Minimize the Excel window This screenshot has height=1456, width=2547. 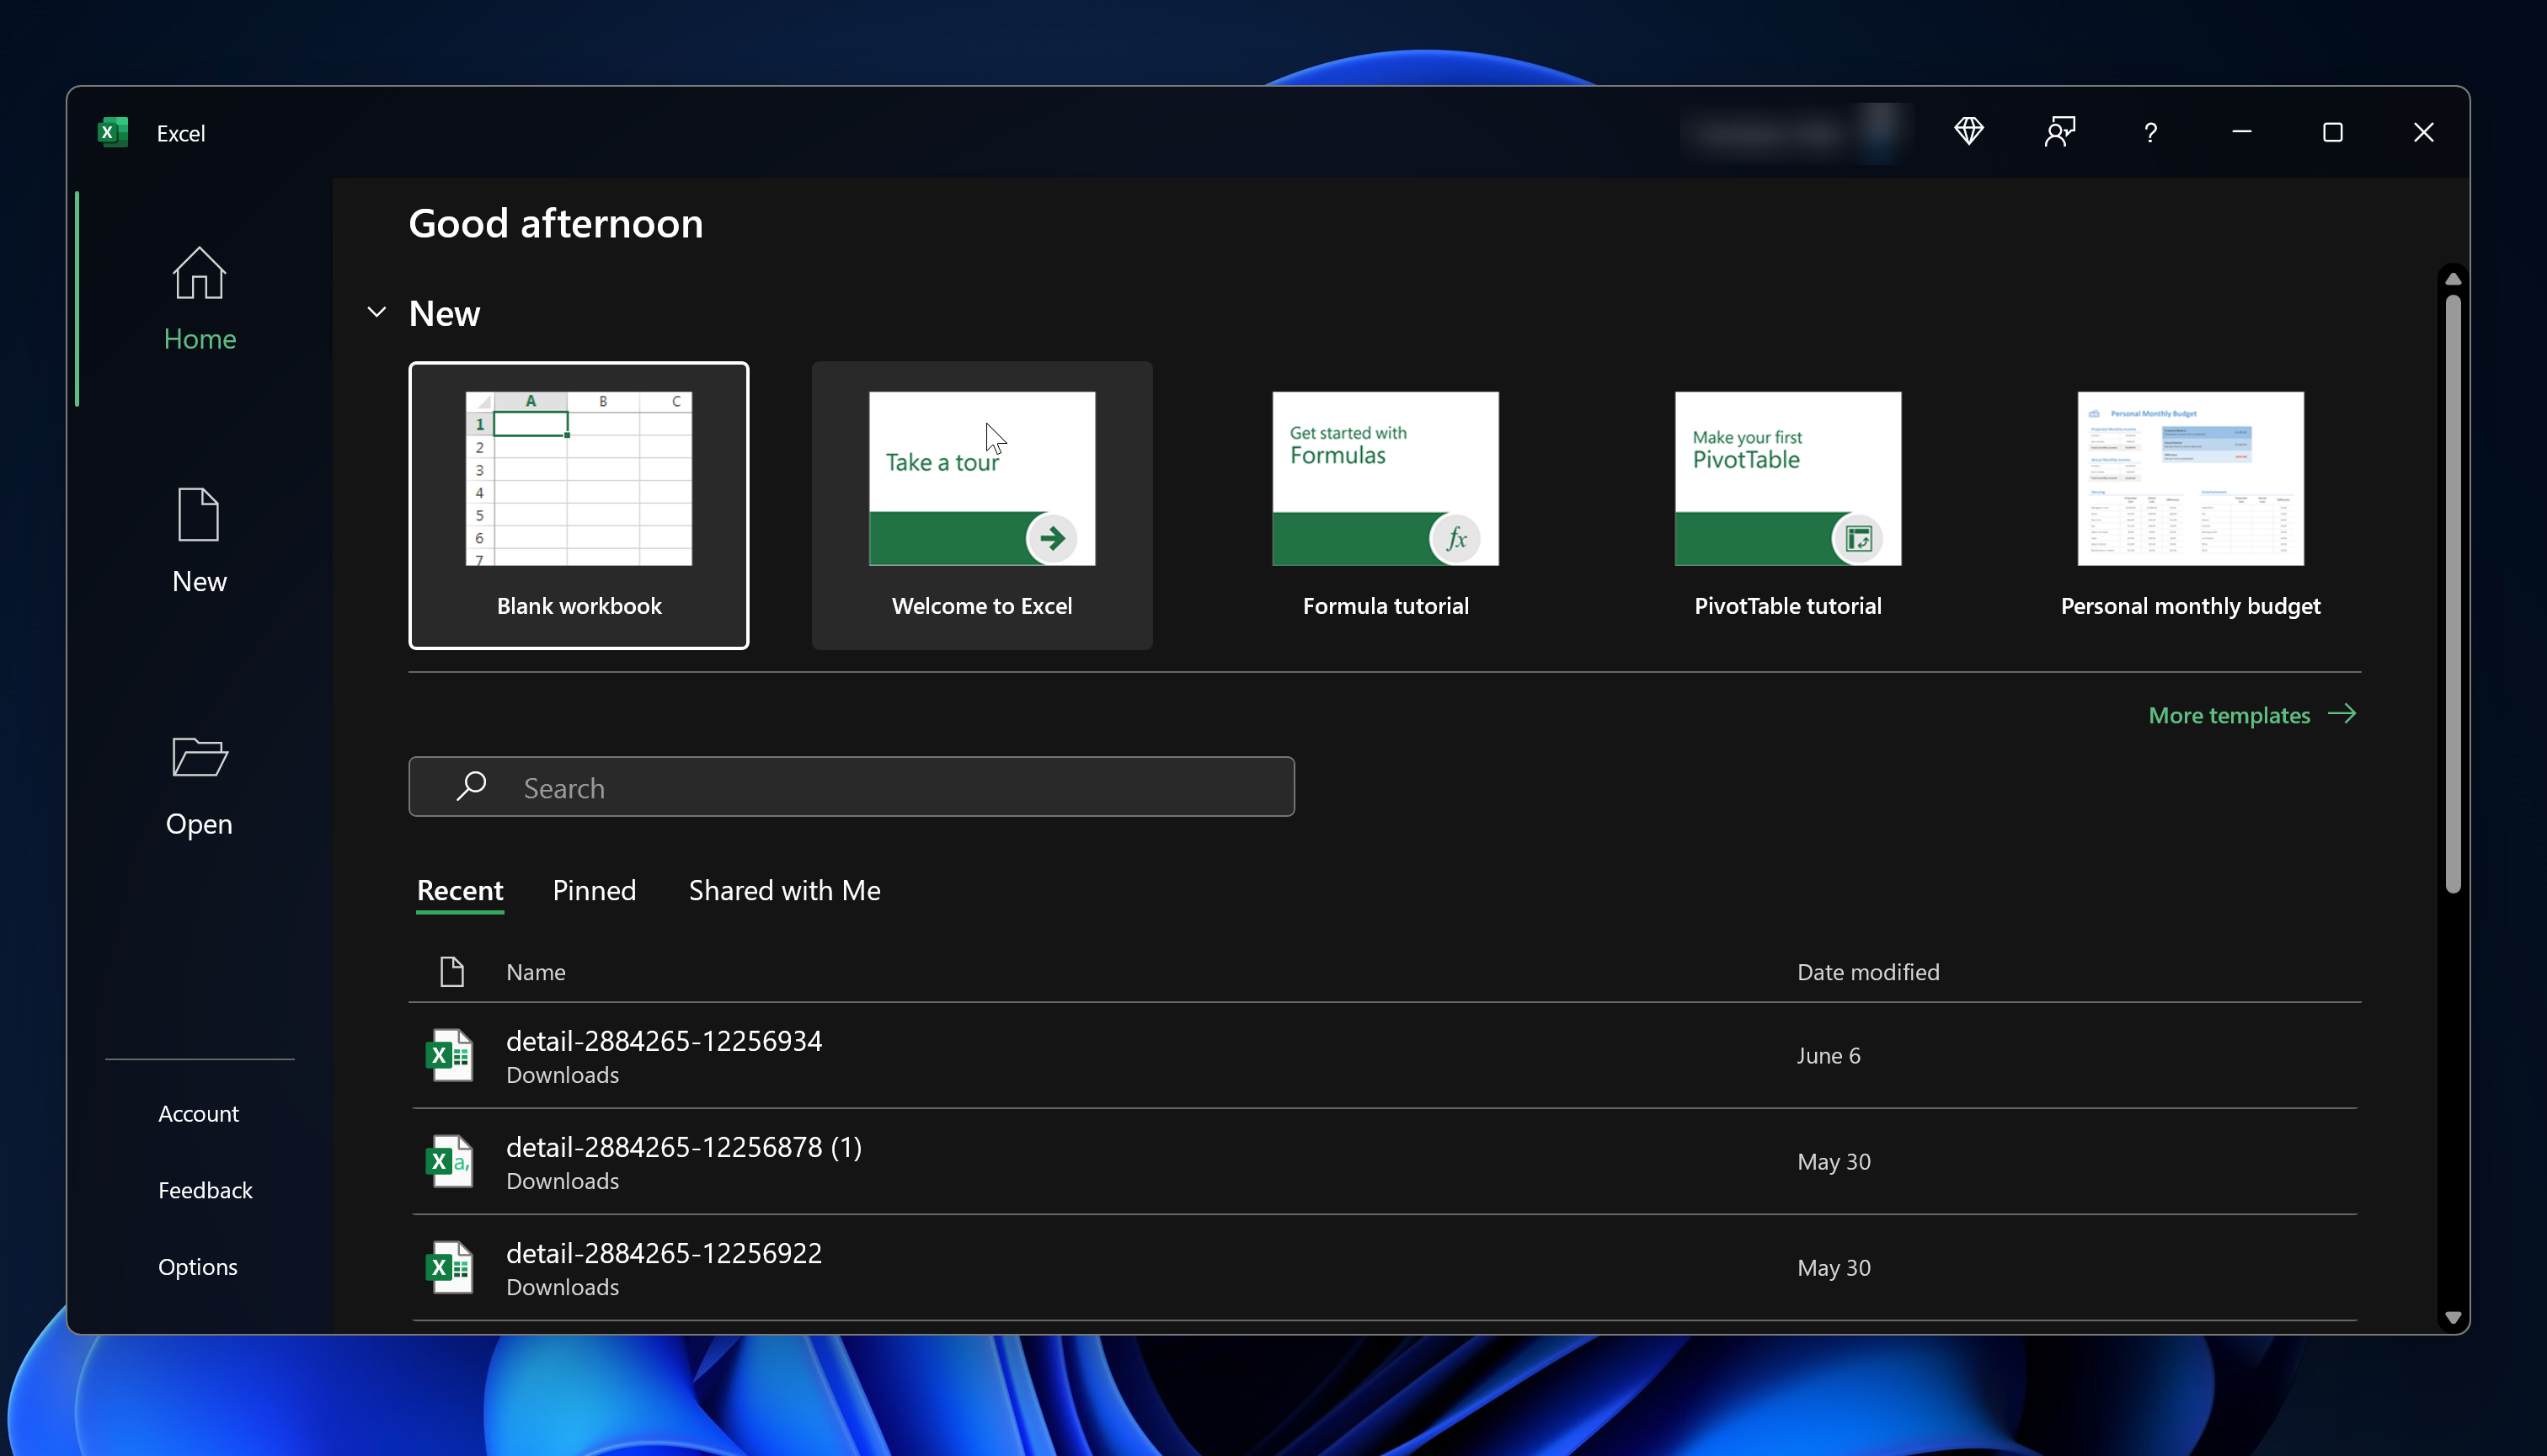[2241, 132]
